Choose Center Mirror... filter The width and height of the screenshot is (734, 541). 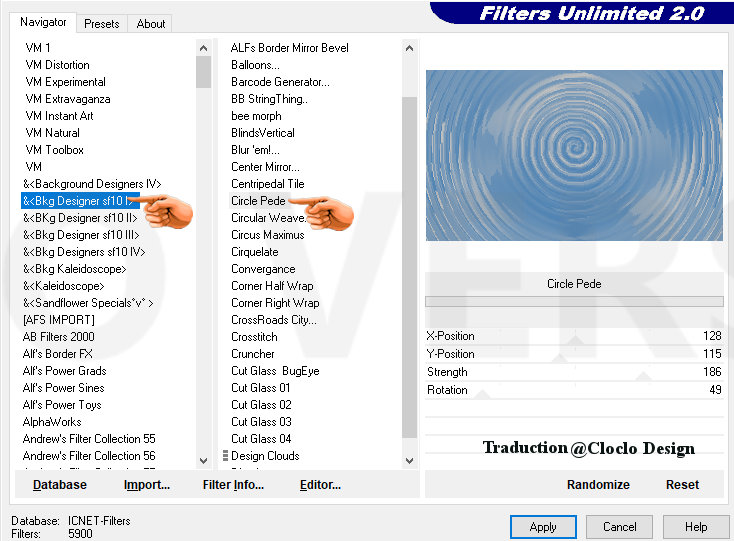265,167
